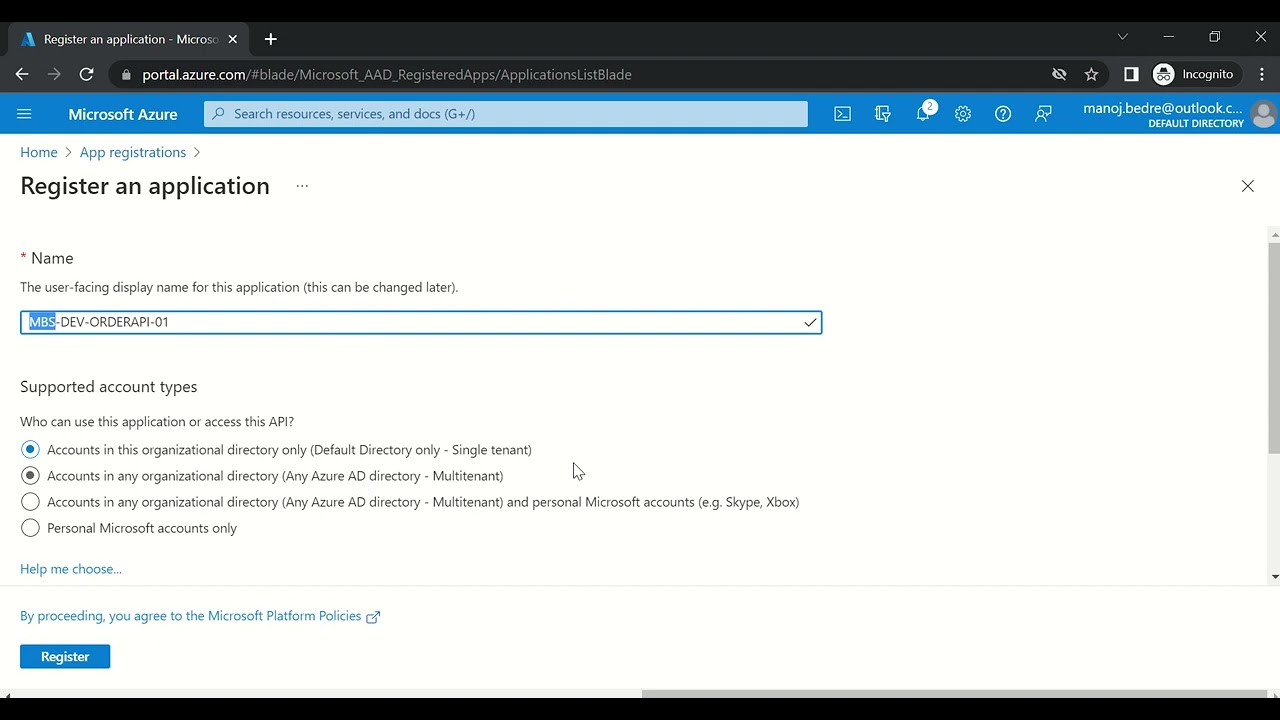Click the Supported account types heading

tap(109, 387)
